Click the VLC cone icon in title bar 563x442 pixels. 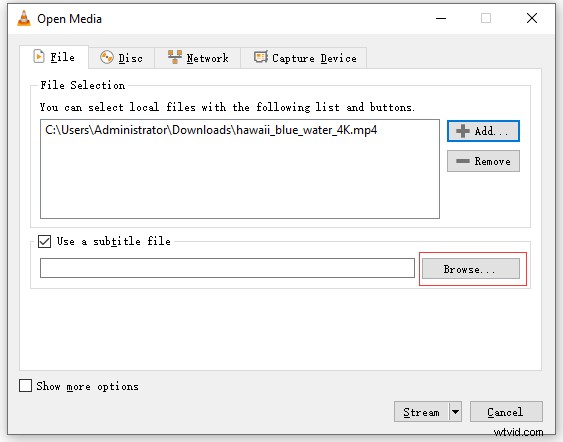coord(24,18)
